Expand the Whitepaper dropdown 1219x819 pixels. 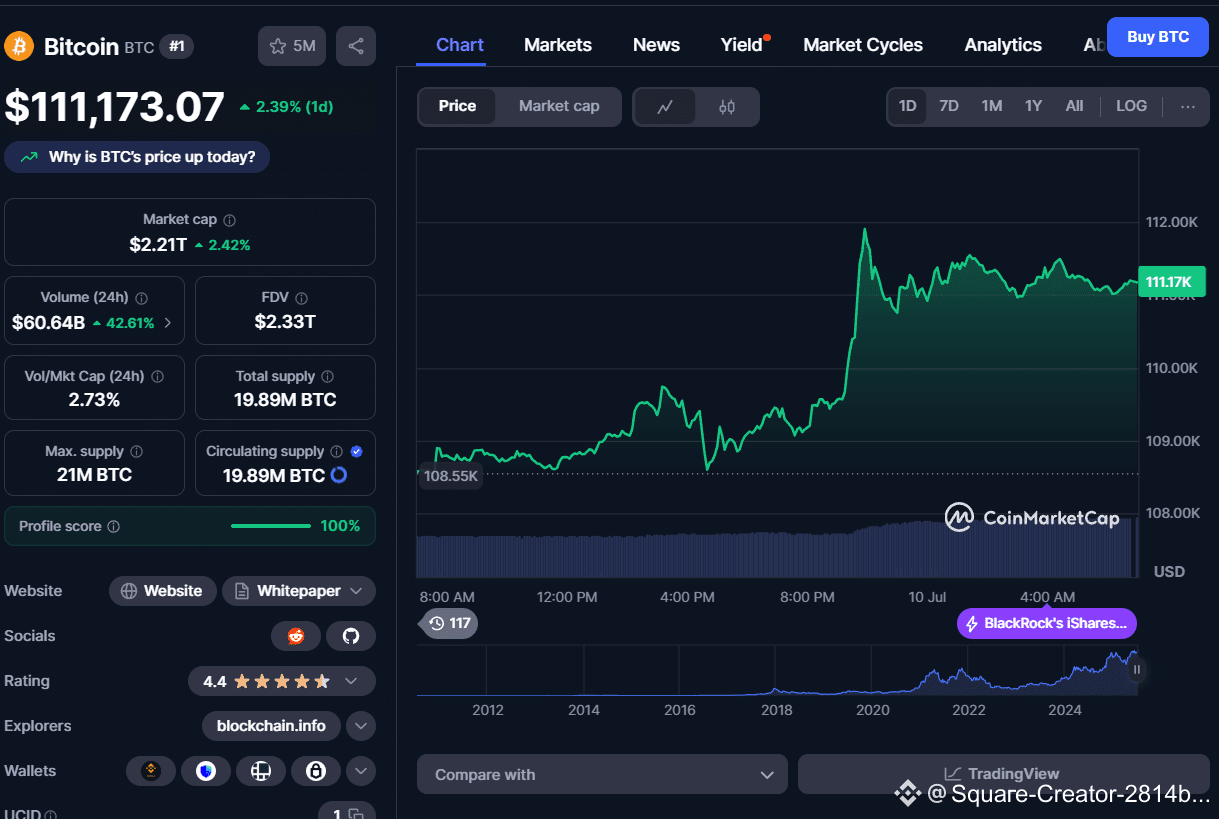[355, 591]
